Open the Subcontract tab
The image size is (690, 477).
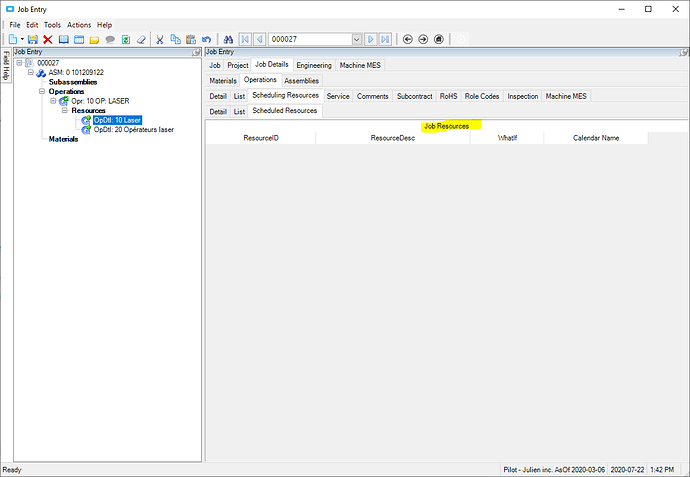tap(415, 96)
